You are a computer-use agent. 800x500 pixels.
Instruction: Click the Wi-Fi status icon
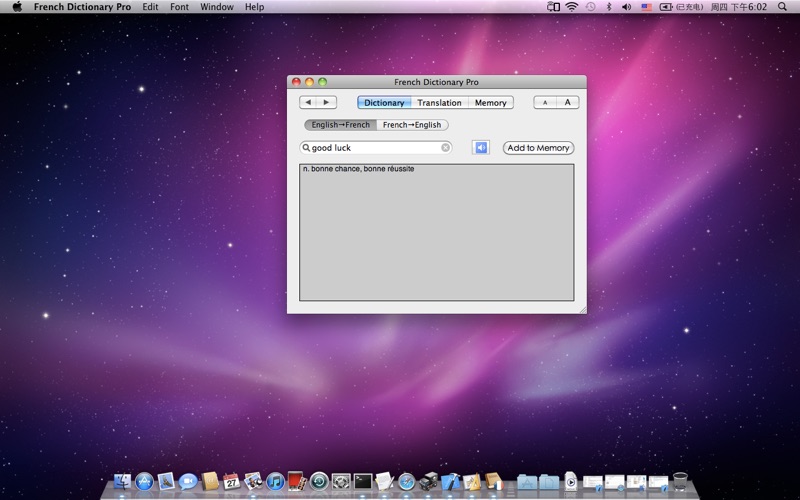pyautogui.click(x=572, y=7)
